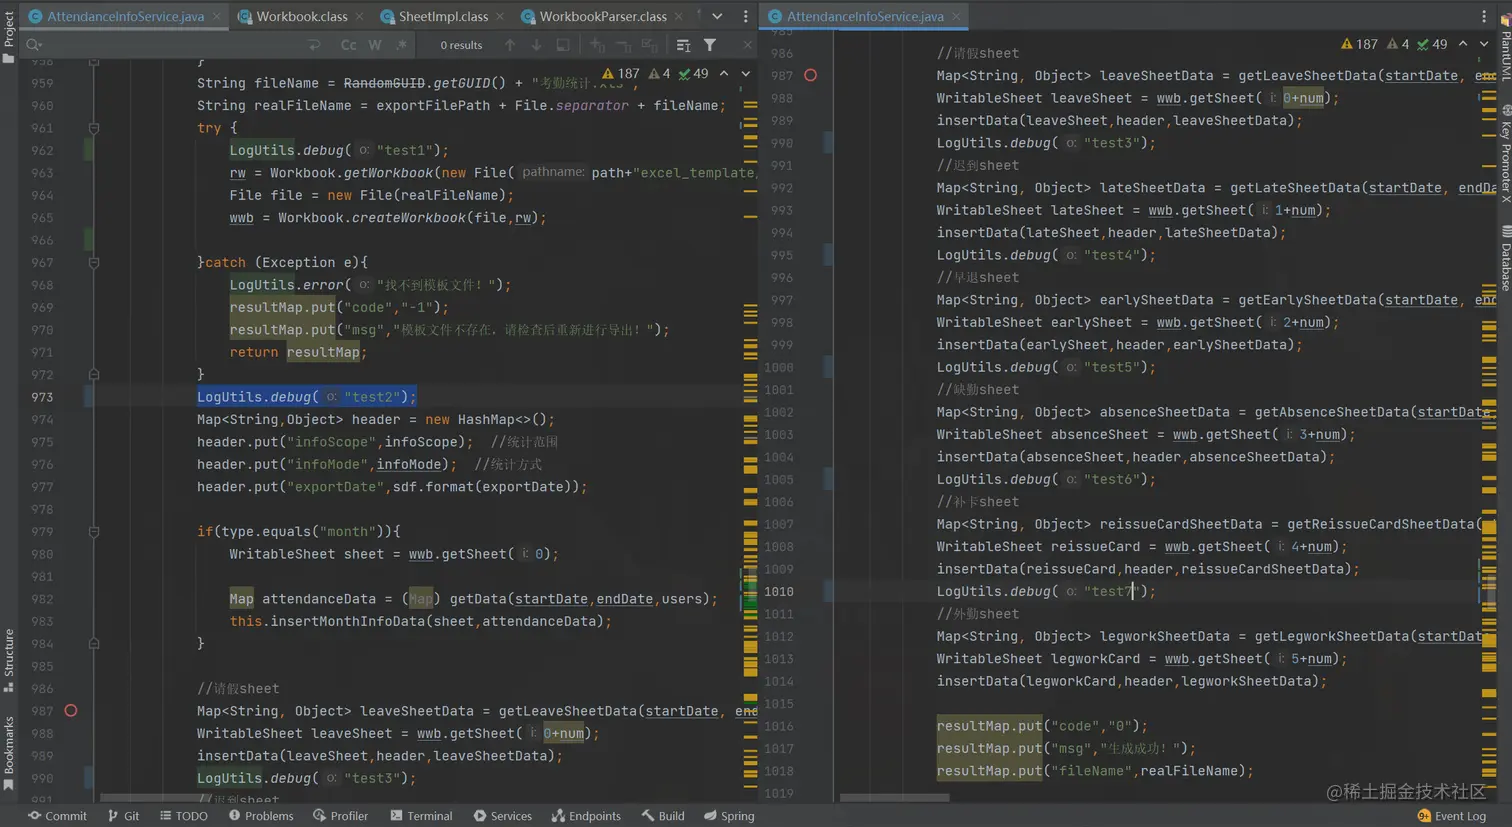Jump to next search occurrence arrow
Image resolution: width=1512 pixels, height=827 pixels.
(536, 45)
